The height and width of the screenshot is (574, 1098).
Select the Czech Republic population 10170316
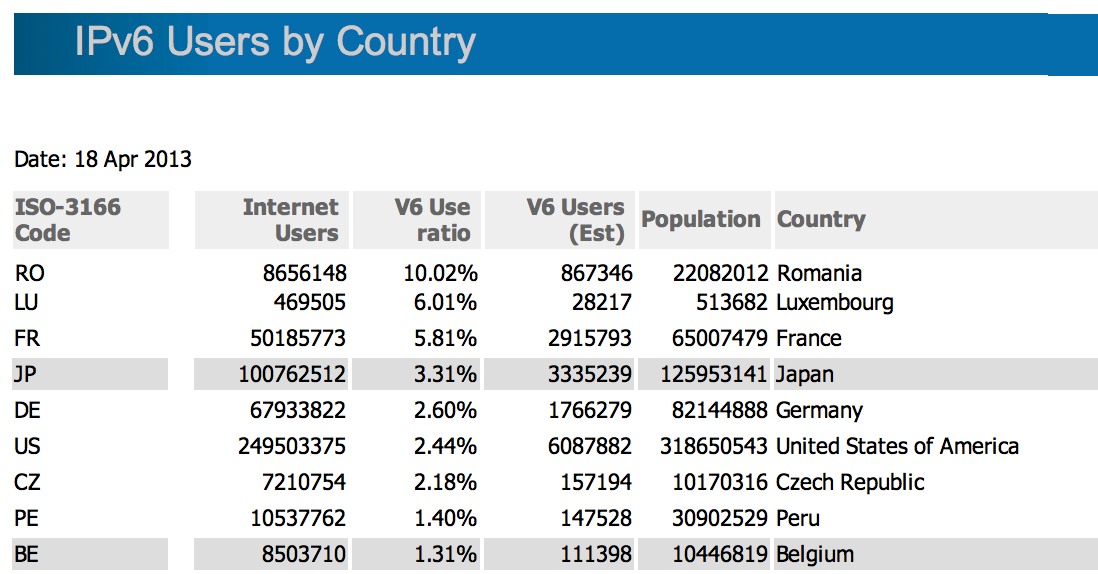719,482
